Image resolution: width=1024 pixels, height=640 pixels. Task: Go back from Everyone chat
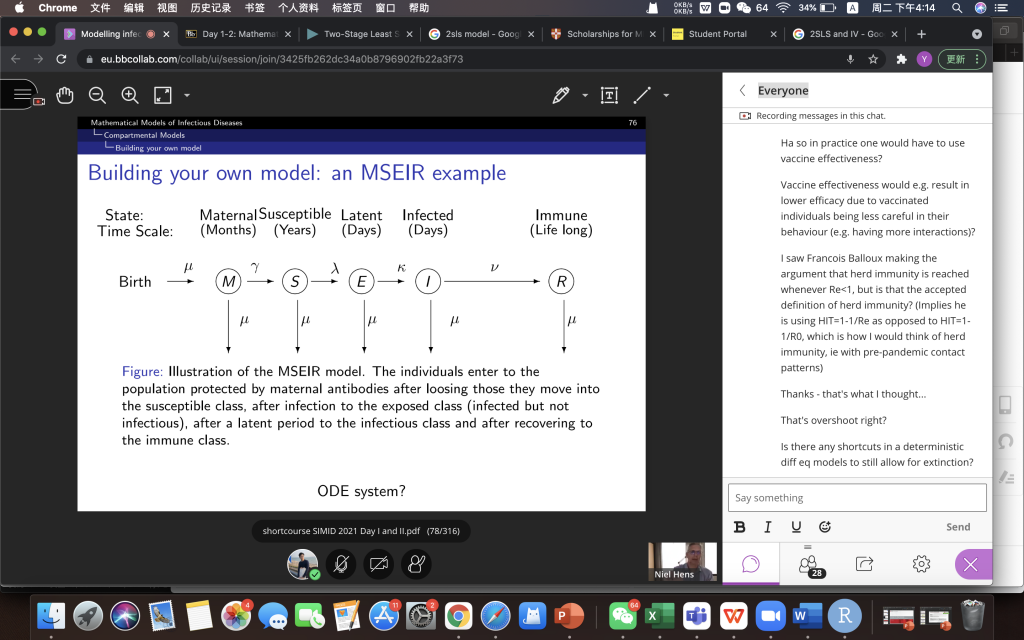click(x=743, y=91)
